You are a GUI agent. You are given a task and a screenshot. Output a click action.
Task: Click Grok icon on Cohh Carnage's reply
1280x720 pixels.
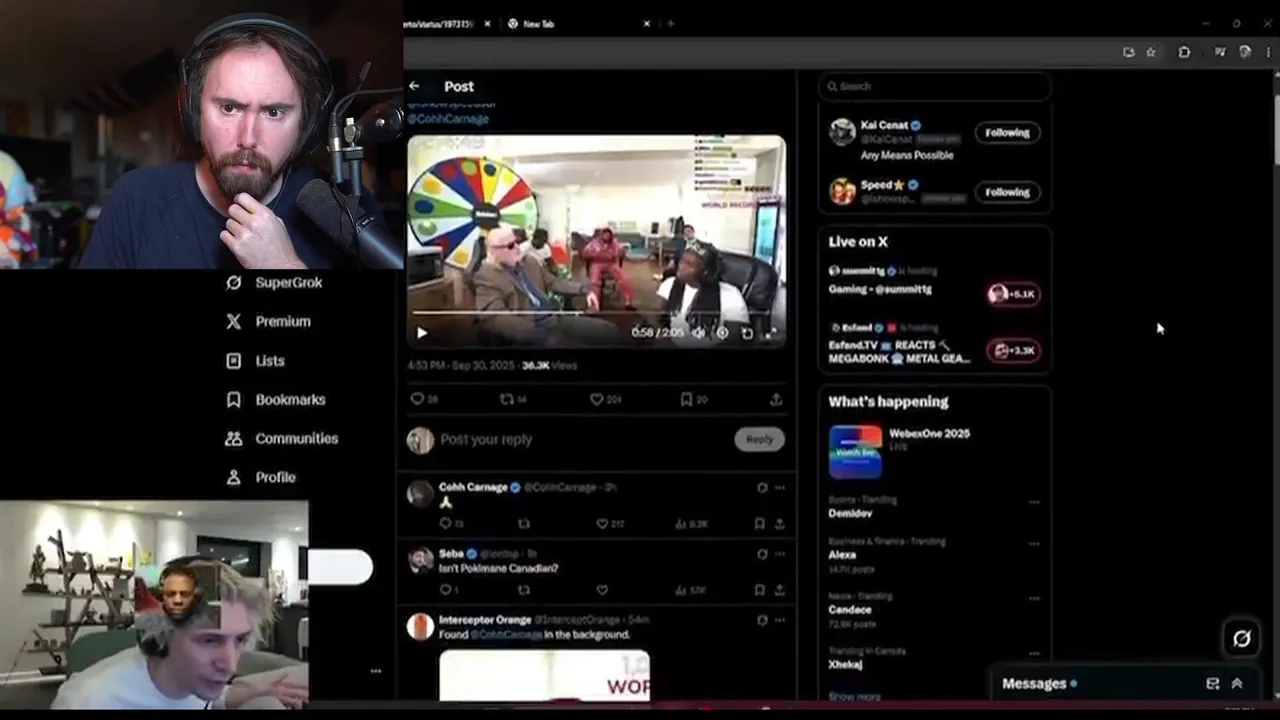coord(762,488)
